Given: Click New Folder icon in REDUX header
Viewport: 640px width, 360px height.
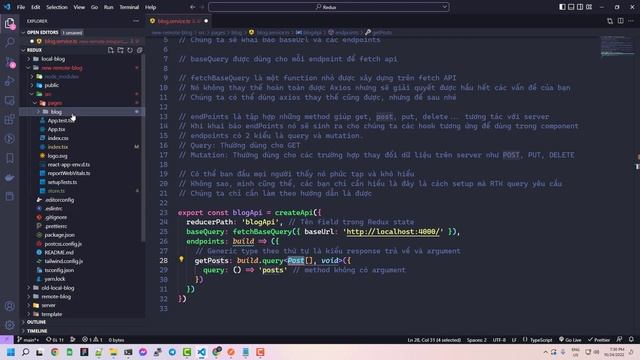Looking at the screenshot, I should click(120, 50).
